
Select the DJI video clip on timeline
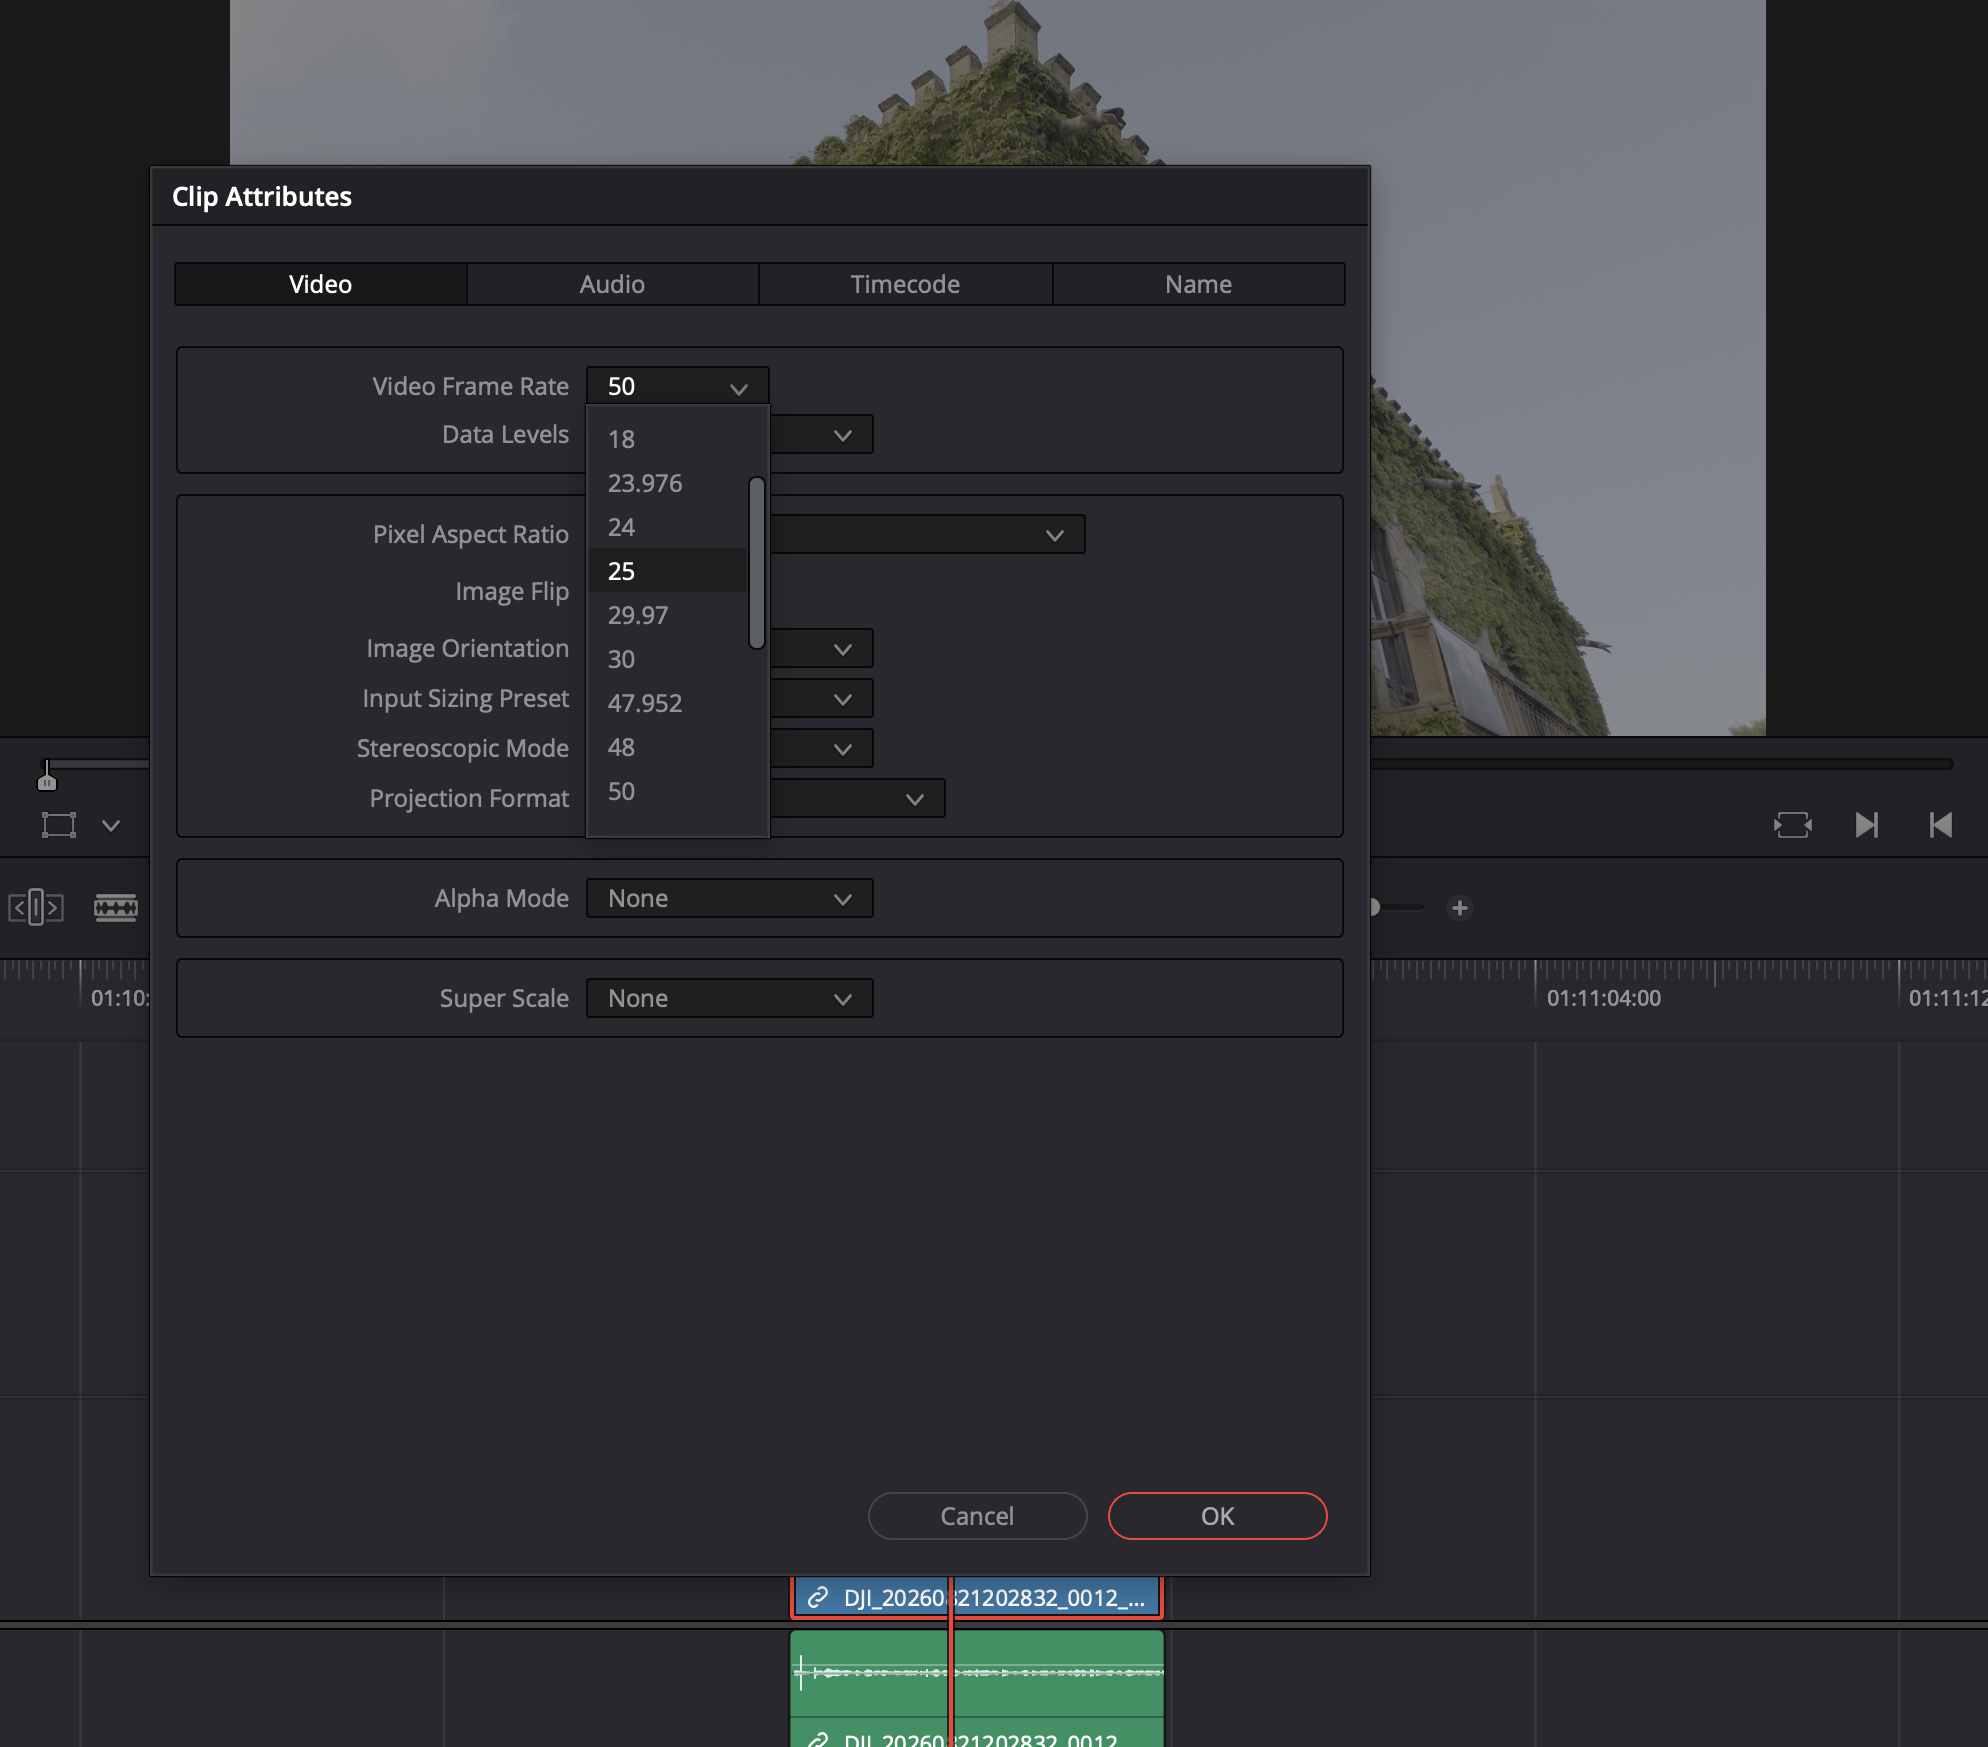point(977,1597)
